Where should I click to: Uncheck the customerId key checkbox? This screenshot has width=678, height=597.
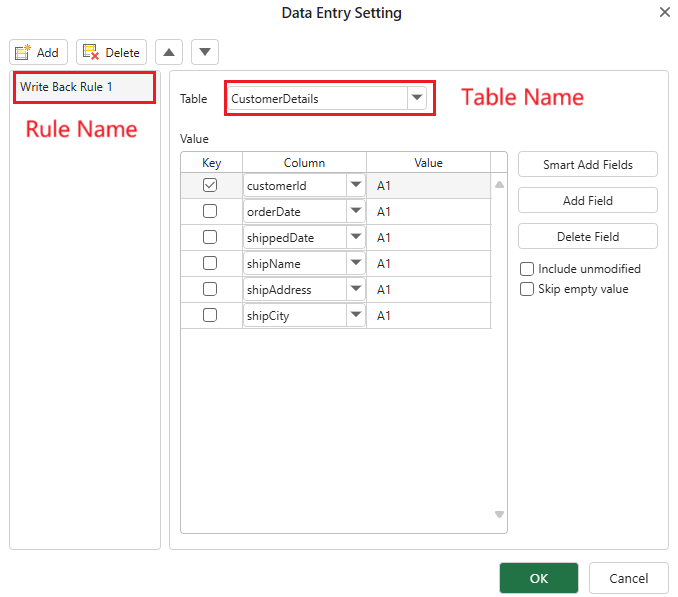210,185
